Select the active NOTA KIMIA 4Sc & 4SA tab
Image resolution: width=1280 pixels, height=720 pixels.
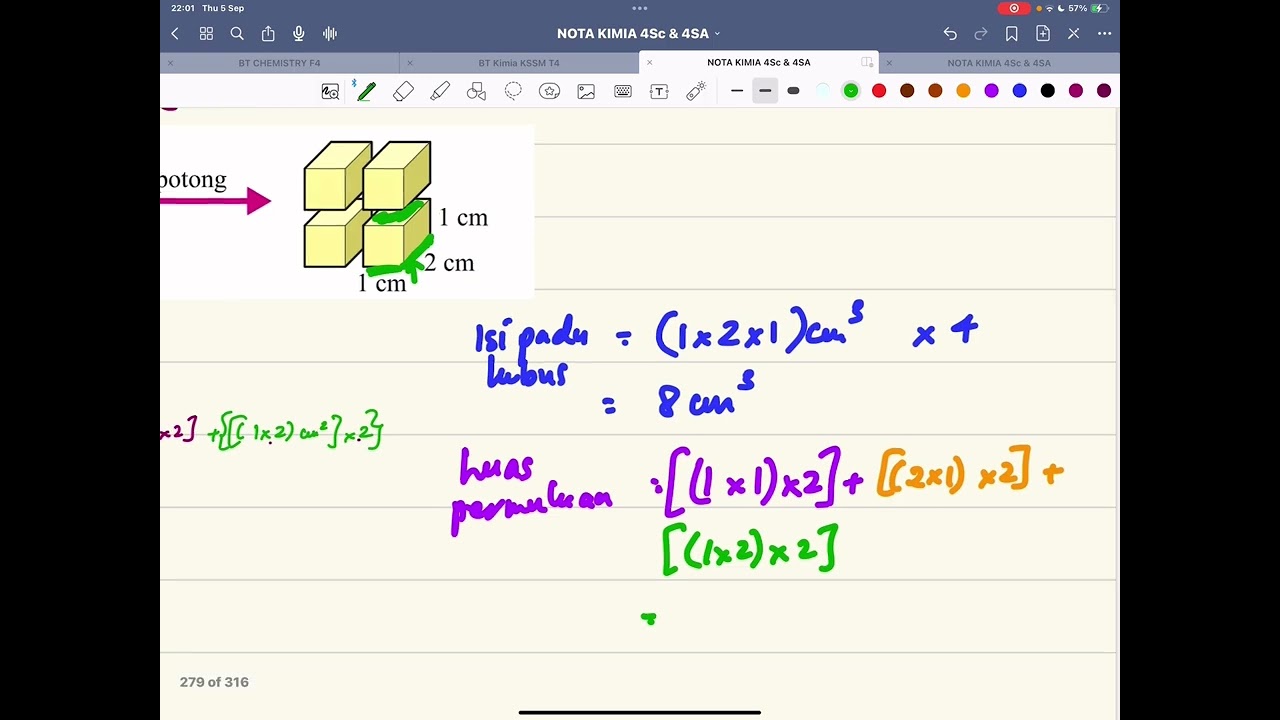759,63
